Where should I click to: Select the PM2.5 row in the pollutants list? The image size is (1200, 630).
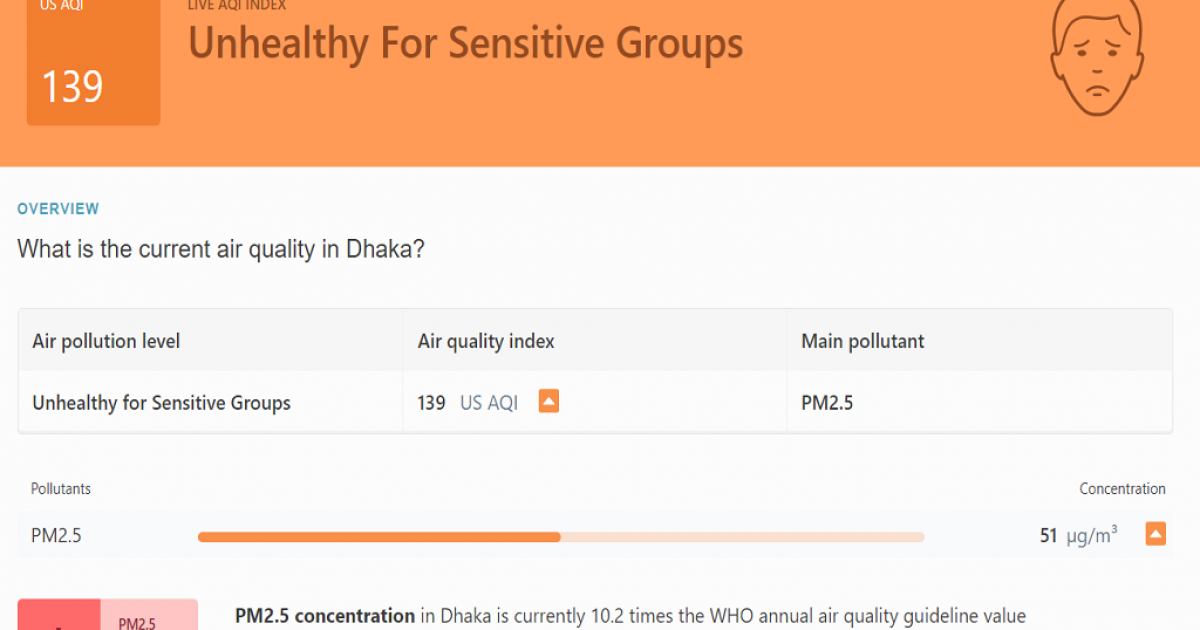pos(58,535)
